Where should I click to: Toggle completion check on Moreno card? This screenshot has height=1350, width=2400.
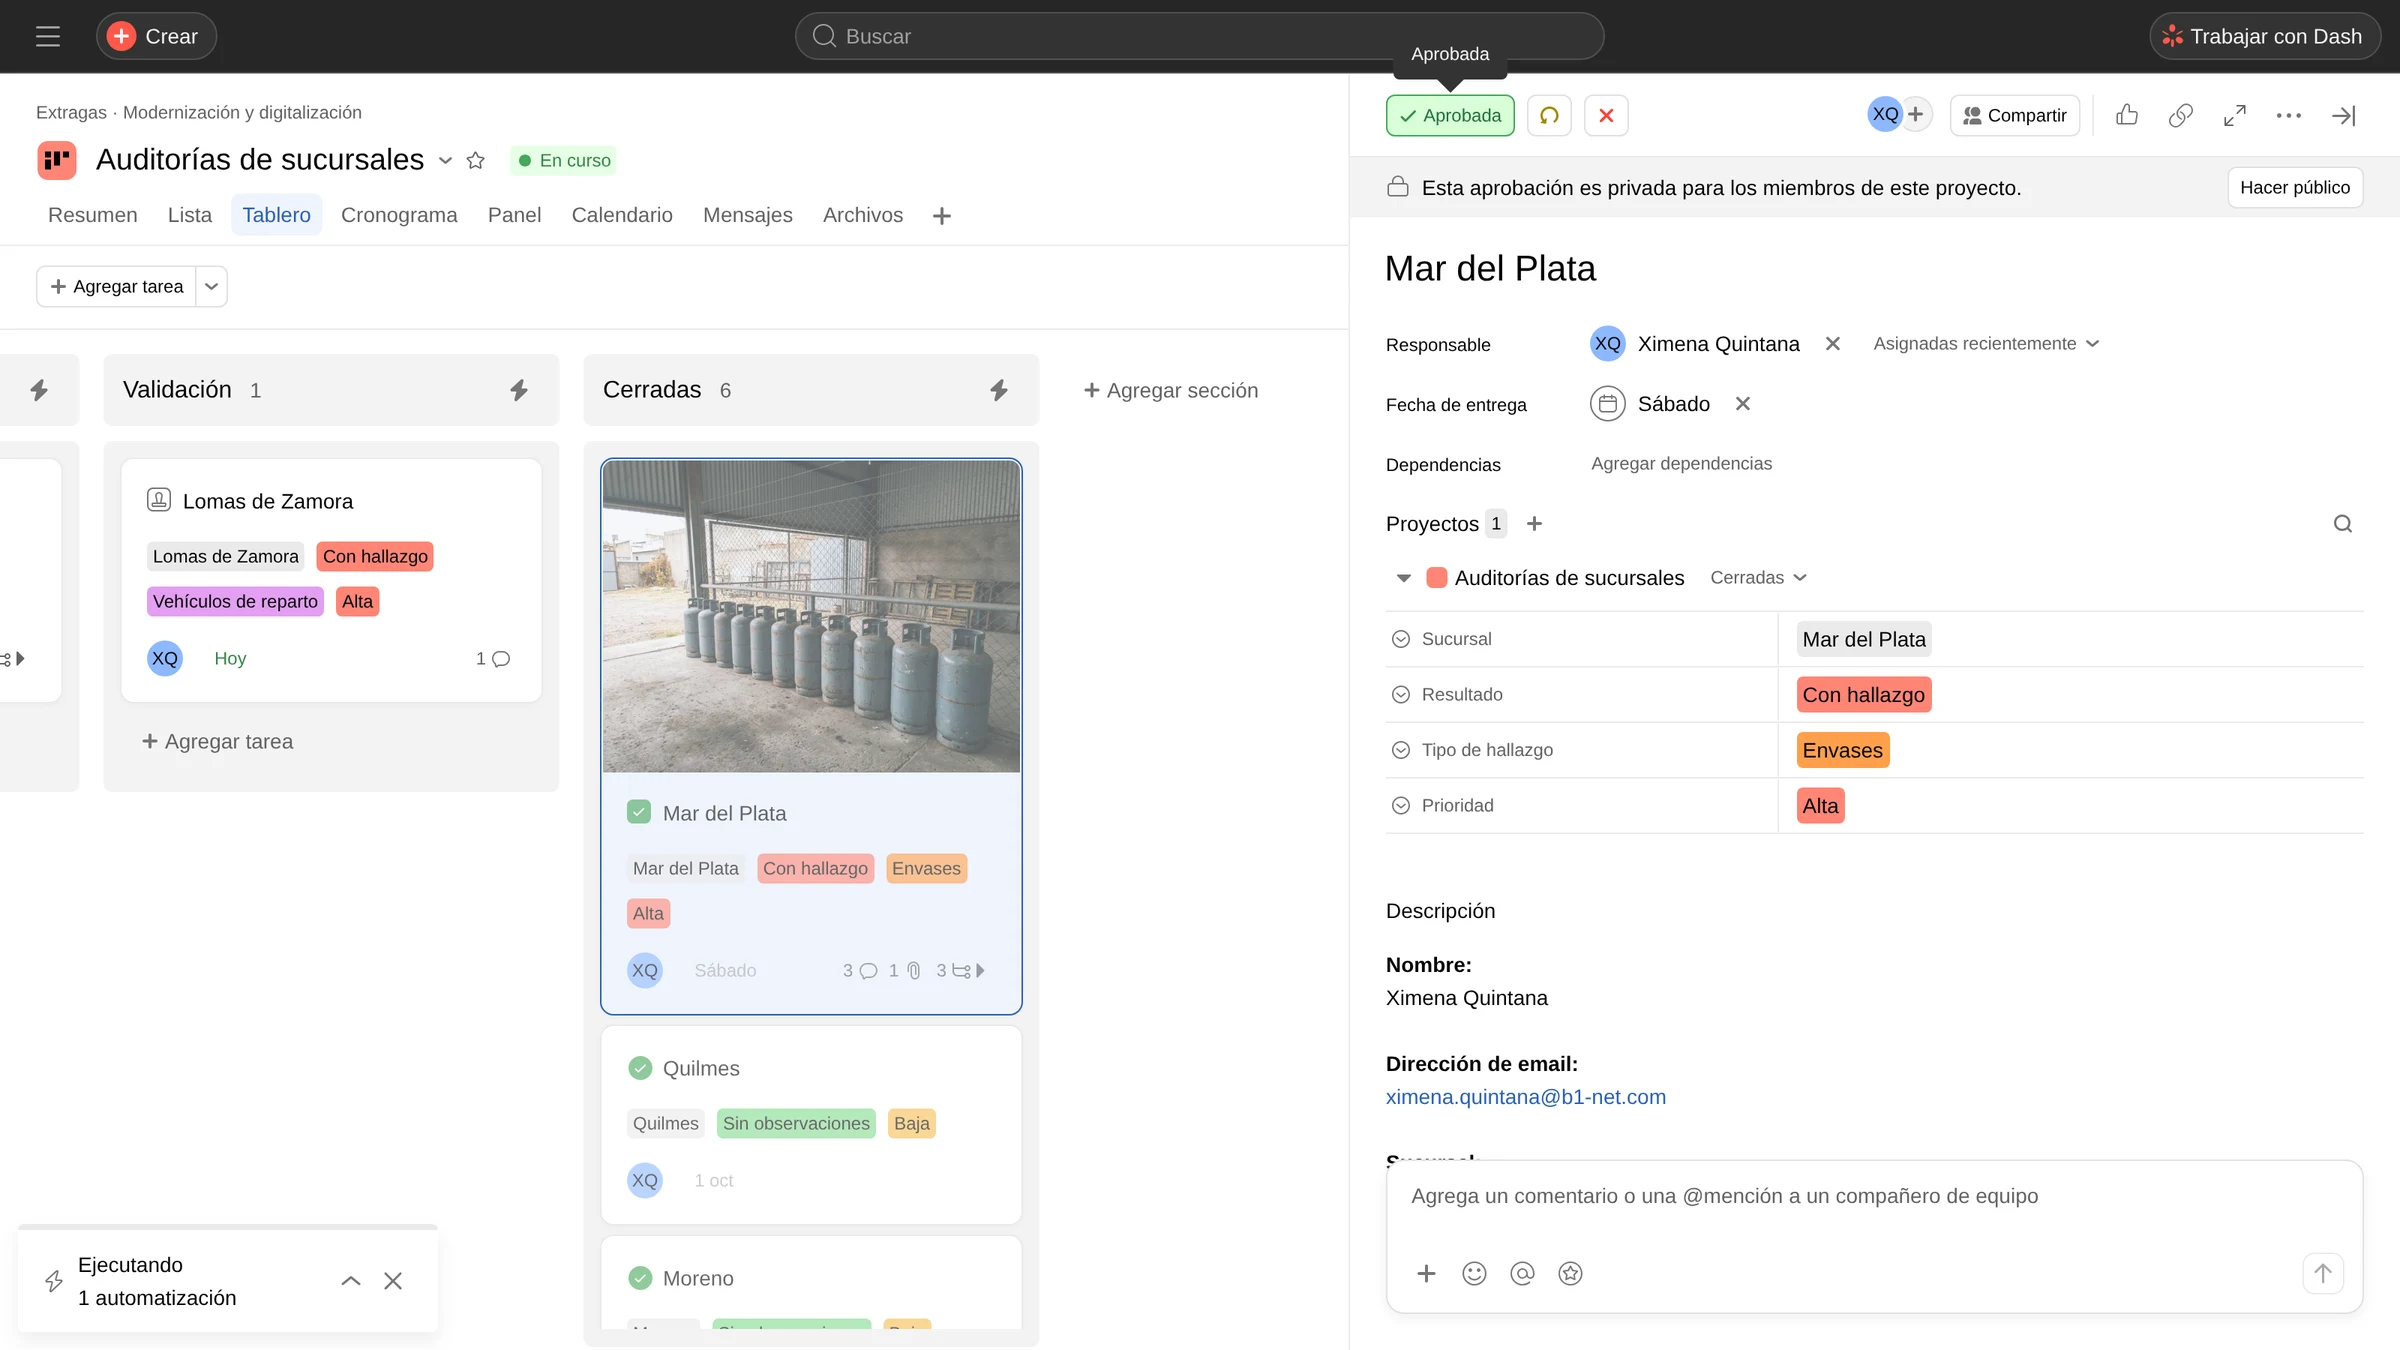click(x=640, y=1278)
